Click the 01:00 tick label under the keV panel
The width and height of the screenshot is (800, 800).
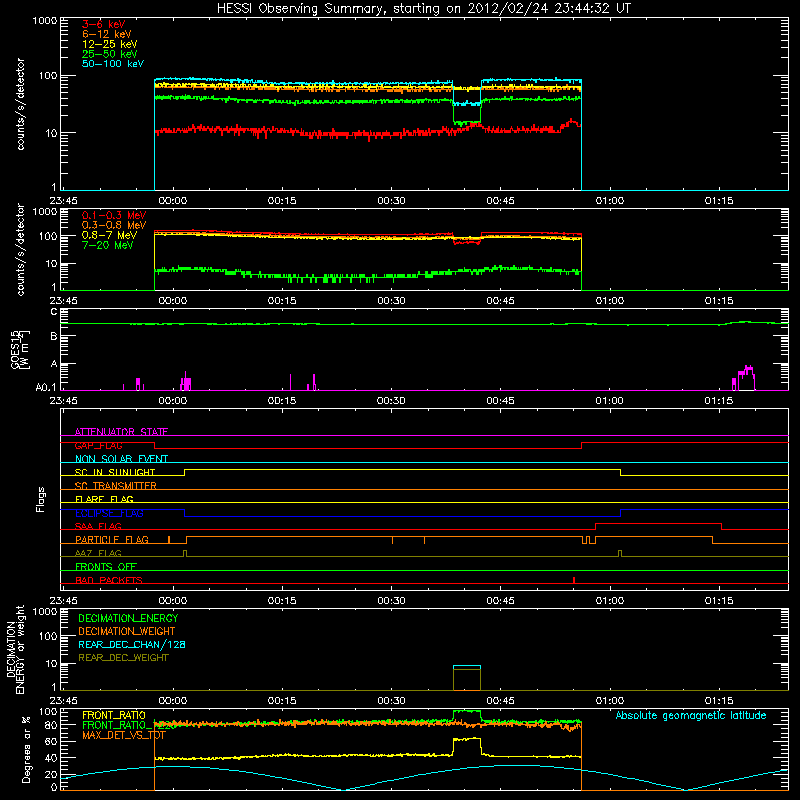coord(610,201)
